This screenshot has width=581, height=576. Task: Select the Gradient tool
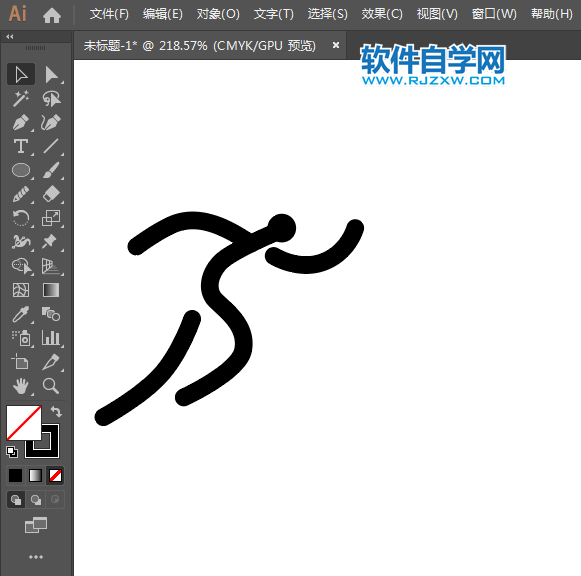(x=51, y=290)
